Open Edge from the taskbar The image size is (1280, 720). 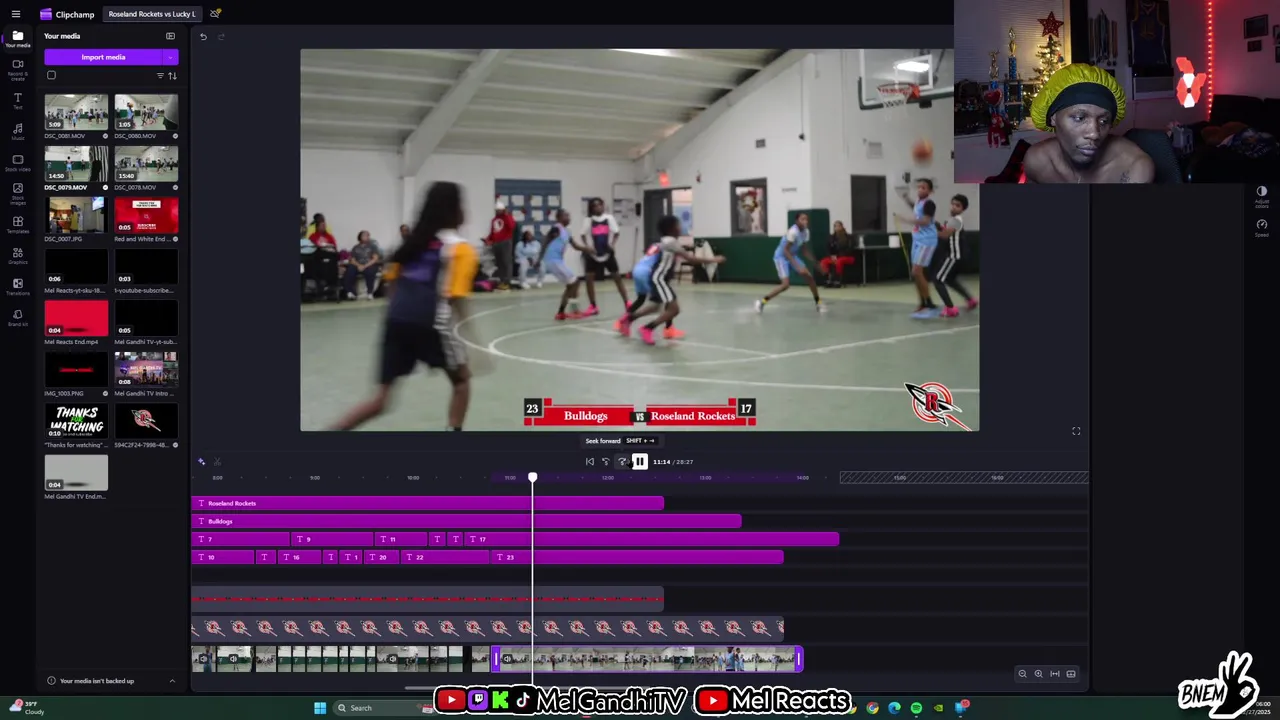click(x=894, y=708)
